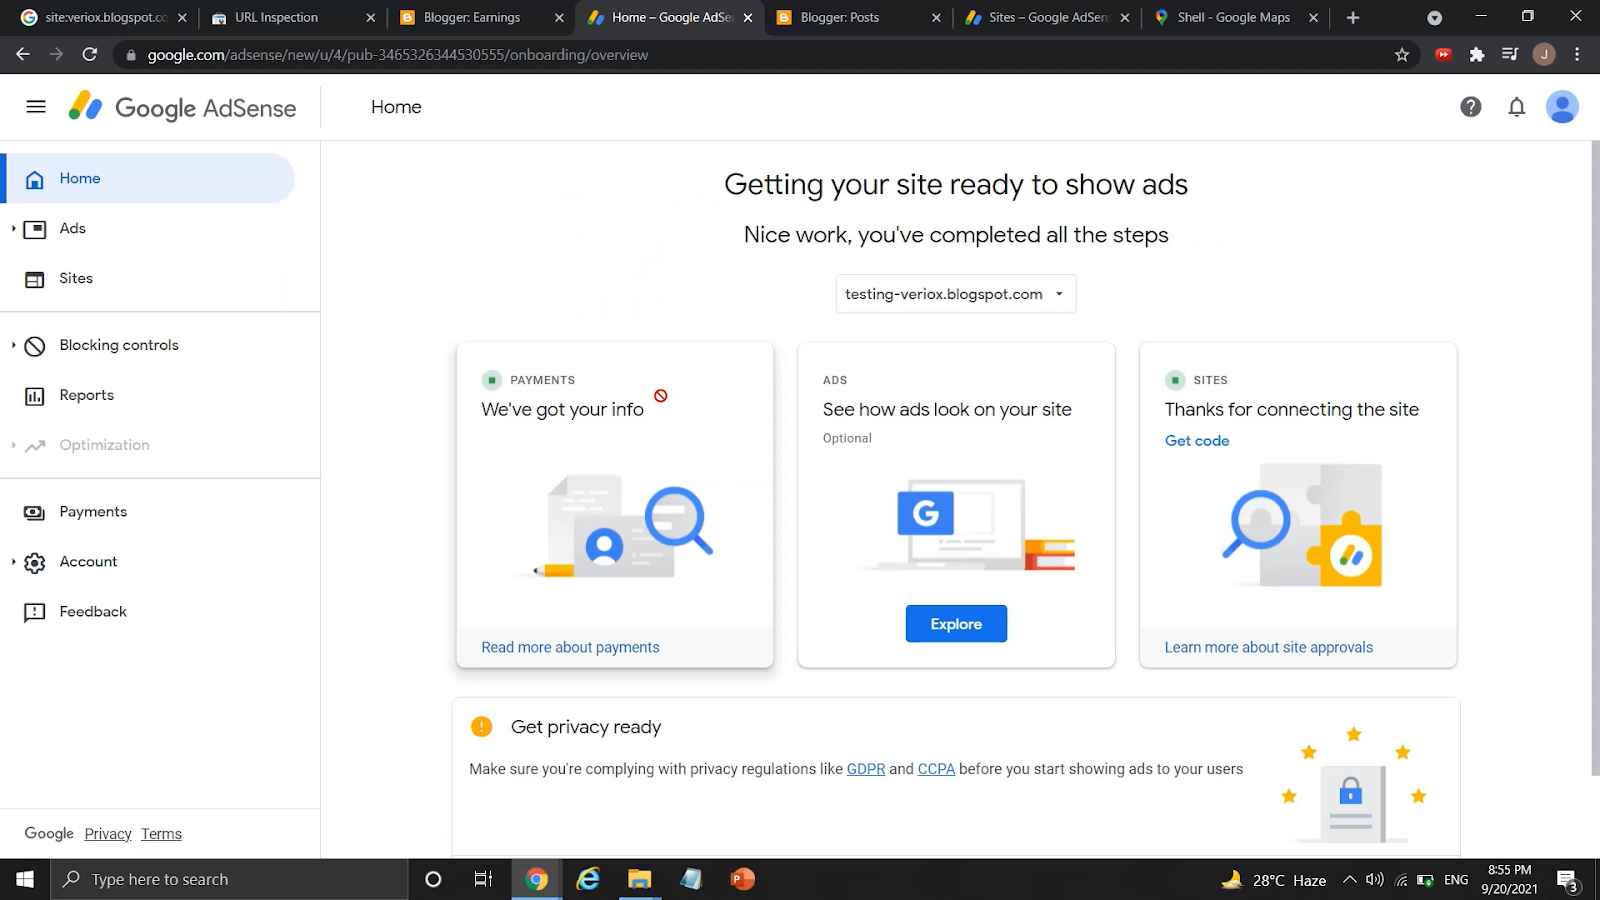The width and height of the screenshot is (1600, 900).
Task: Open the CCPA link
Action: (x=936, y=769)
